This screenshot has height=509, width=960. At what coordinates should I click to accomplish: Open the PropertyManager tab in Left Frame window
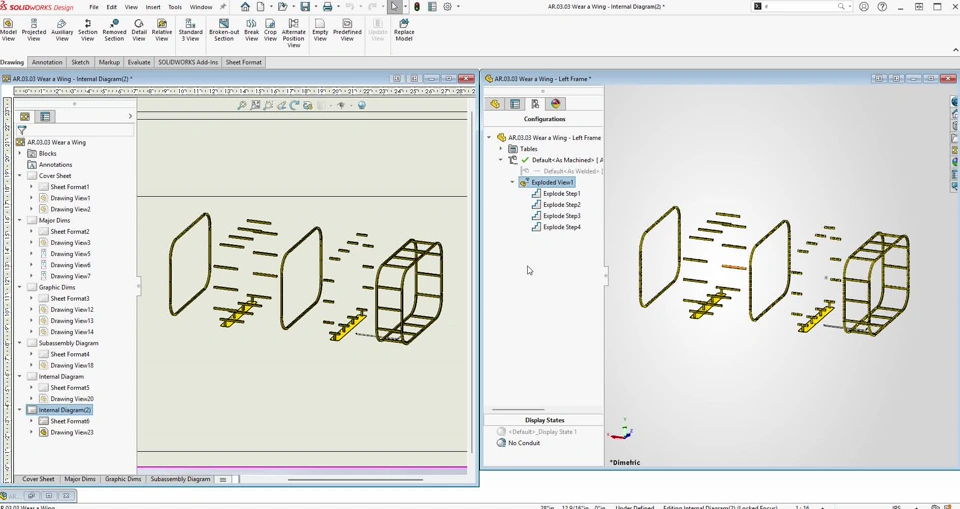point(515,104)
